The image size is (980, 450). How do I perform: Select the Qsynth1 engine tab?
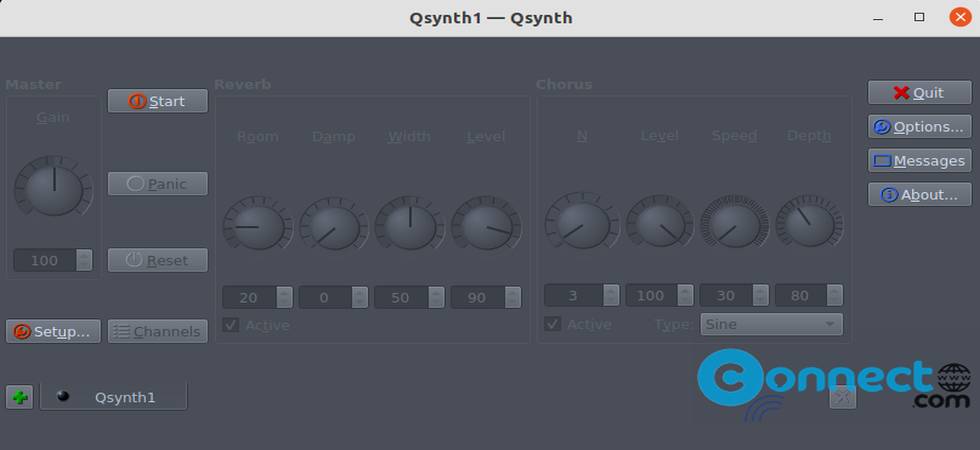[x=113, y=397]
